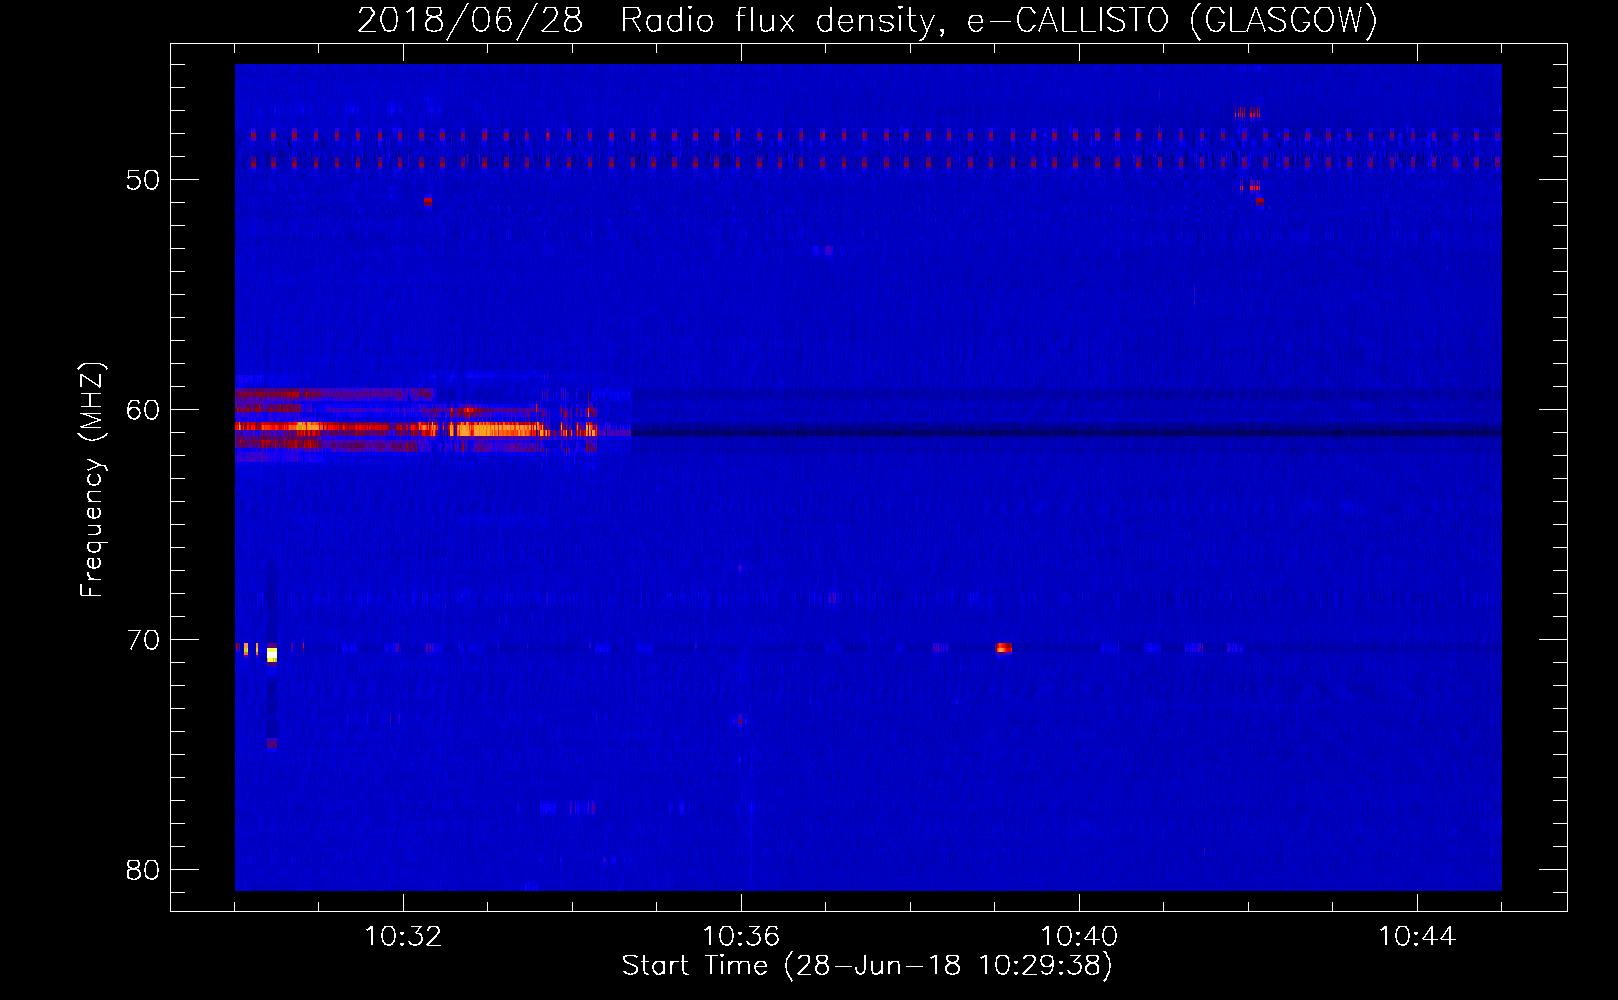Click the 10:36 time tick label

pyautogui.click(x=741, y=937)
